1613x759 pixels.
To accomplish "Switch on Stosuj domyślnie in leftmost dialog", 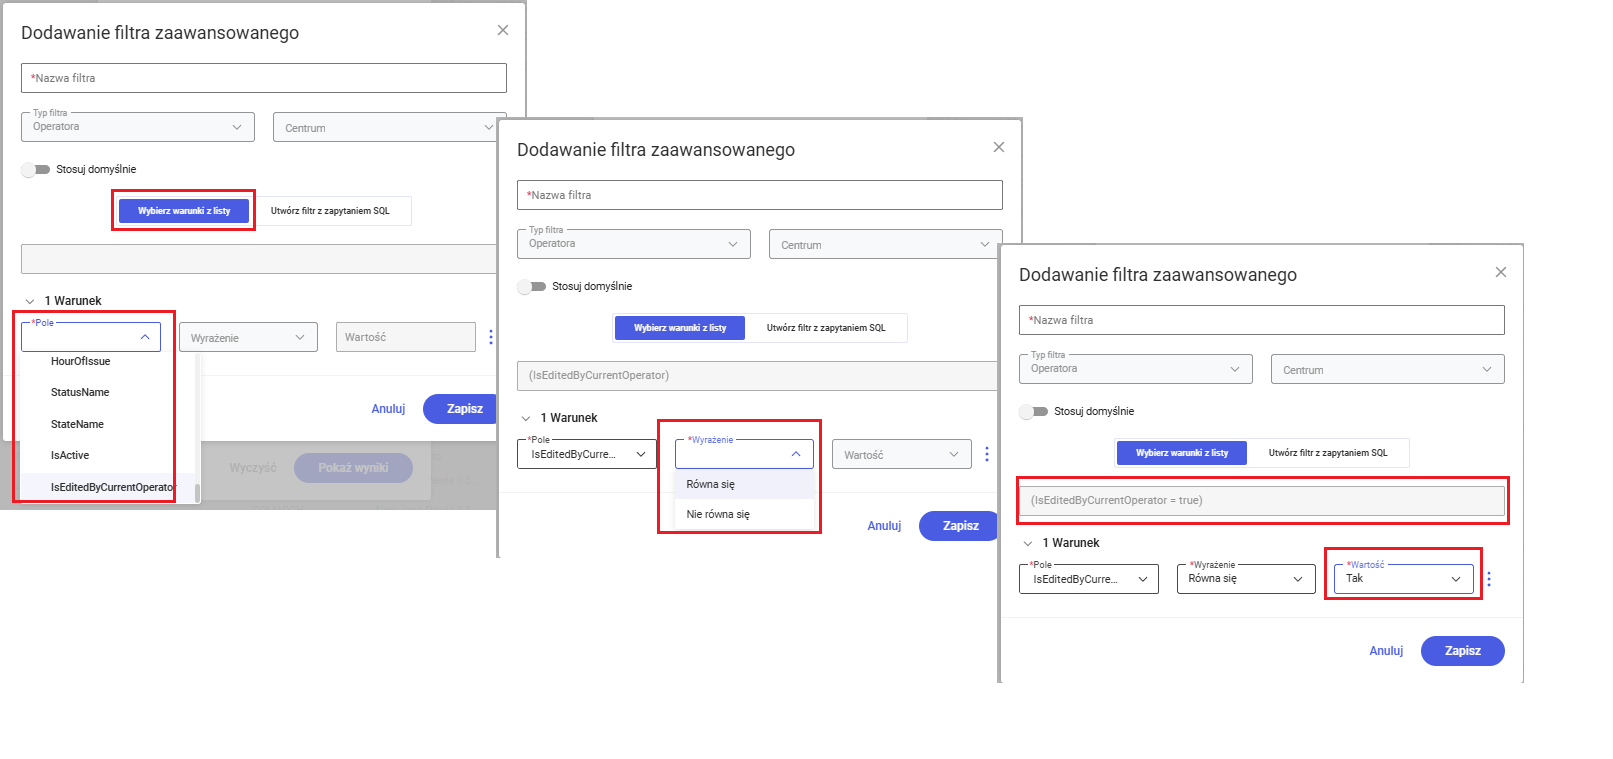I will pos(36,170).
